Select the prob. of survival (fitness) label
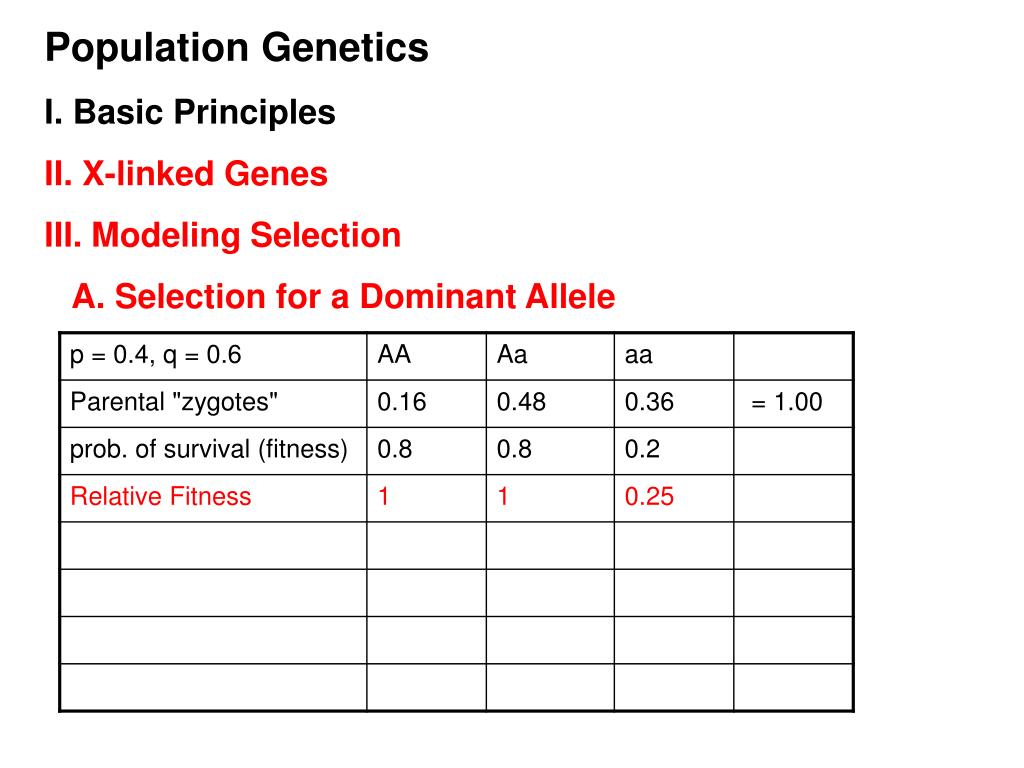 pos(208,449)
